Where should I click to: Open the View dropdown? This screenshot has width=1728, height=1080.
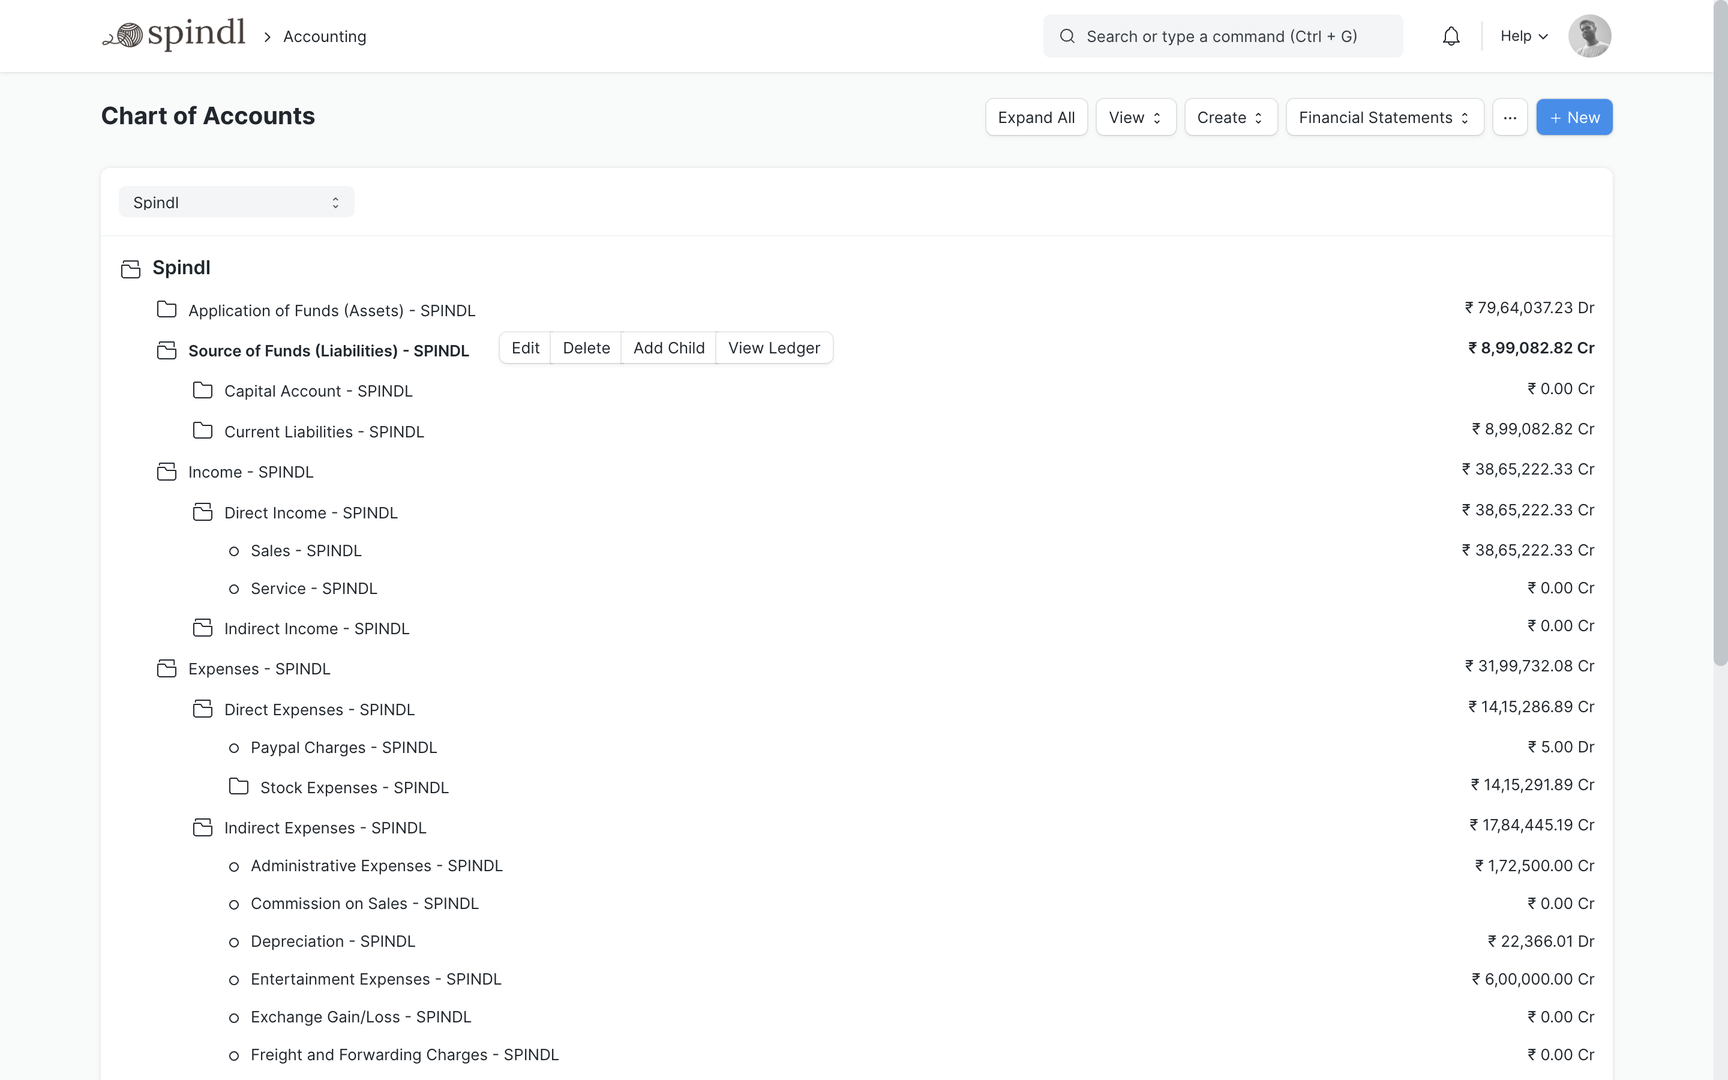(1136, 117)
